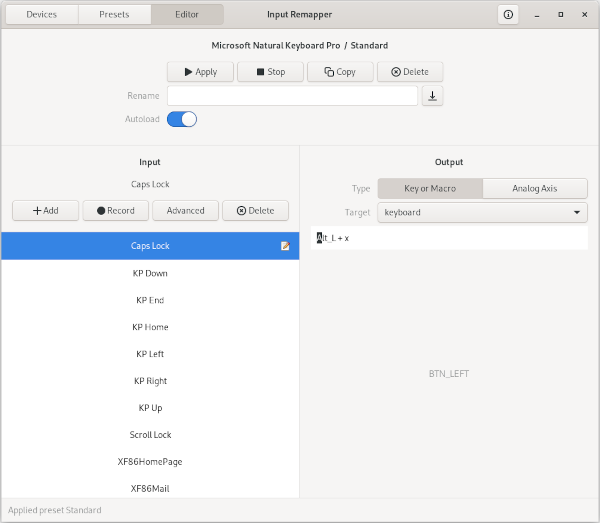
Task: Delete the Standard preset
Action: pyautogui.click(x=409, y=72)
